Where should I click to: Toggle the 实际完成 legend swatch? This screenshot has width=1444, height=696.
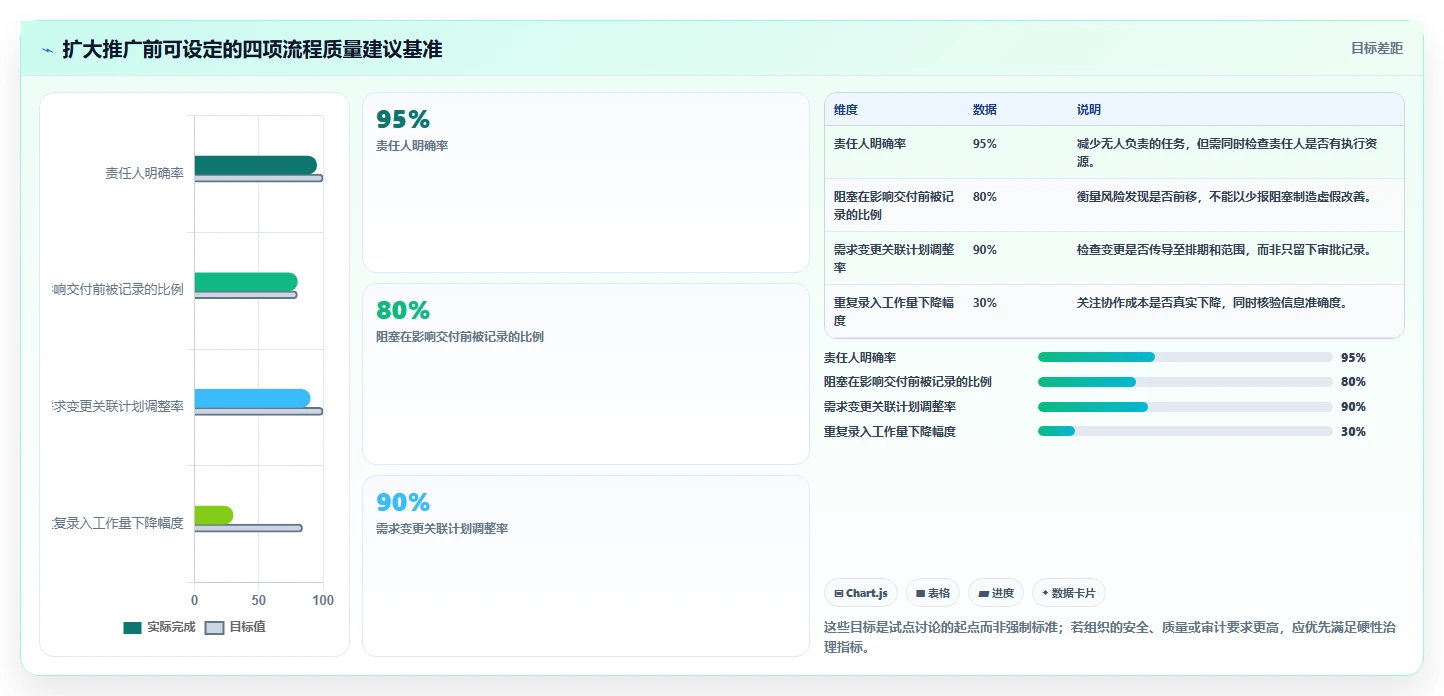132,628
